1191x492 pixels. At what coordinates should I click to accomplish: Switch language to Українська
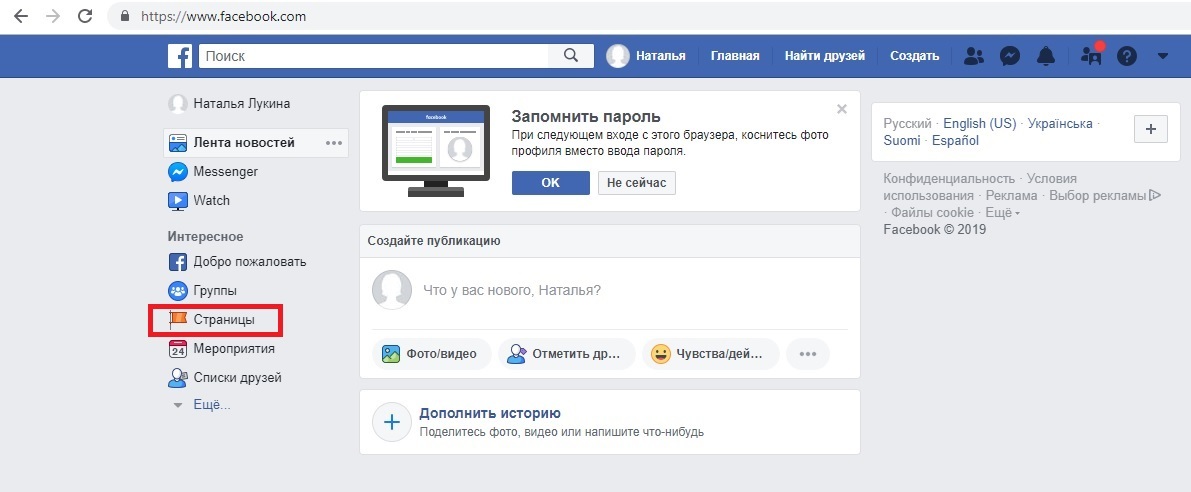click(1060, 124)
